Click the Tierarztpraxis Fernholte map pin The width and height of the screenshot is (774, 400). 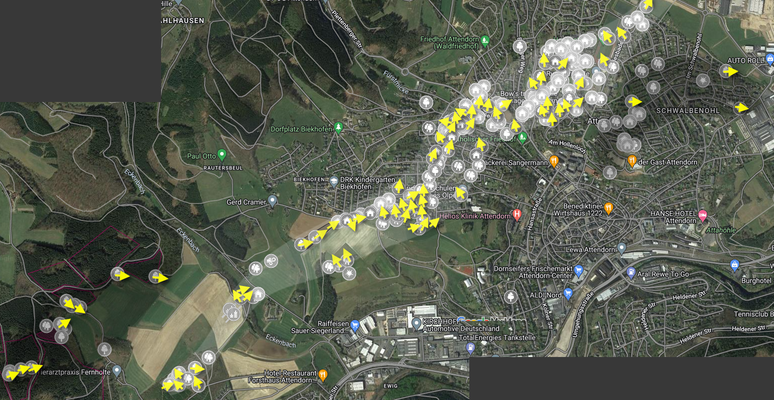pyautogui.click(x=116, y=370)
